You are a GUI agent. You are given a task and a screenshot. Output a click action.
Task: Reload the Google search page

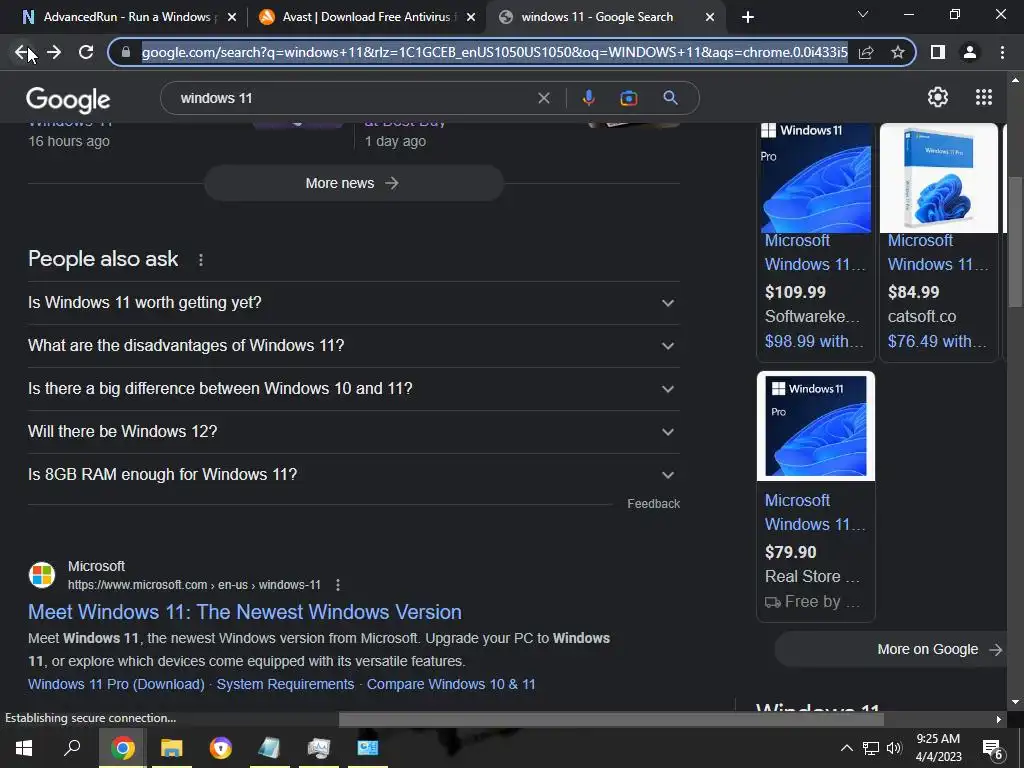tap(86, 52)
